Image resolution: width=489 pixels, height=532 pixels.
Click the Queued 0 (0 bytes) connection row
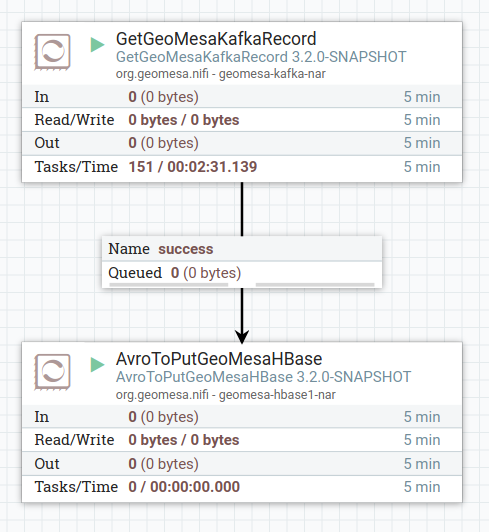[x=242, y=273]
